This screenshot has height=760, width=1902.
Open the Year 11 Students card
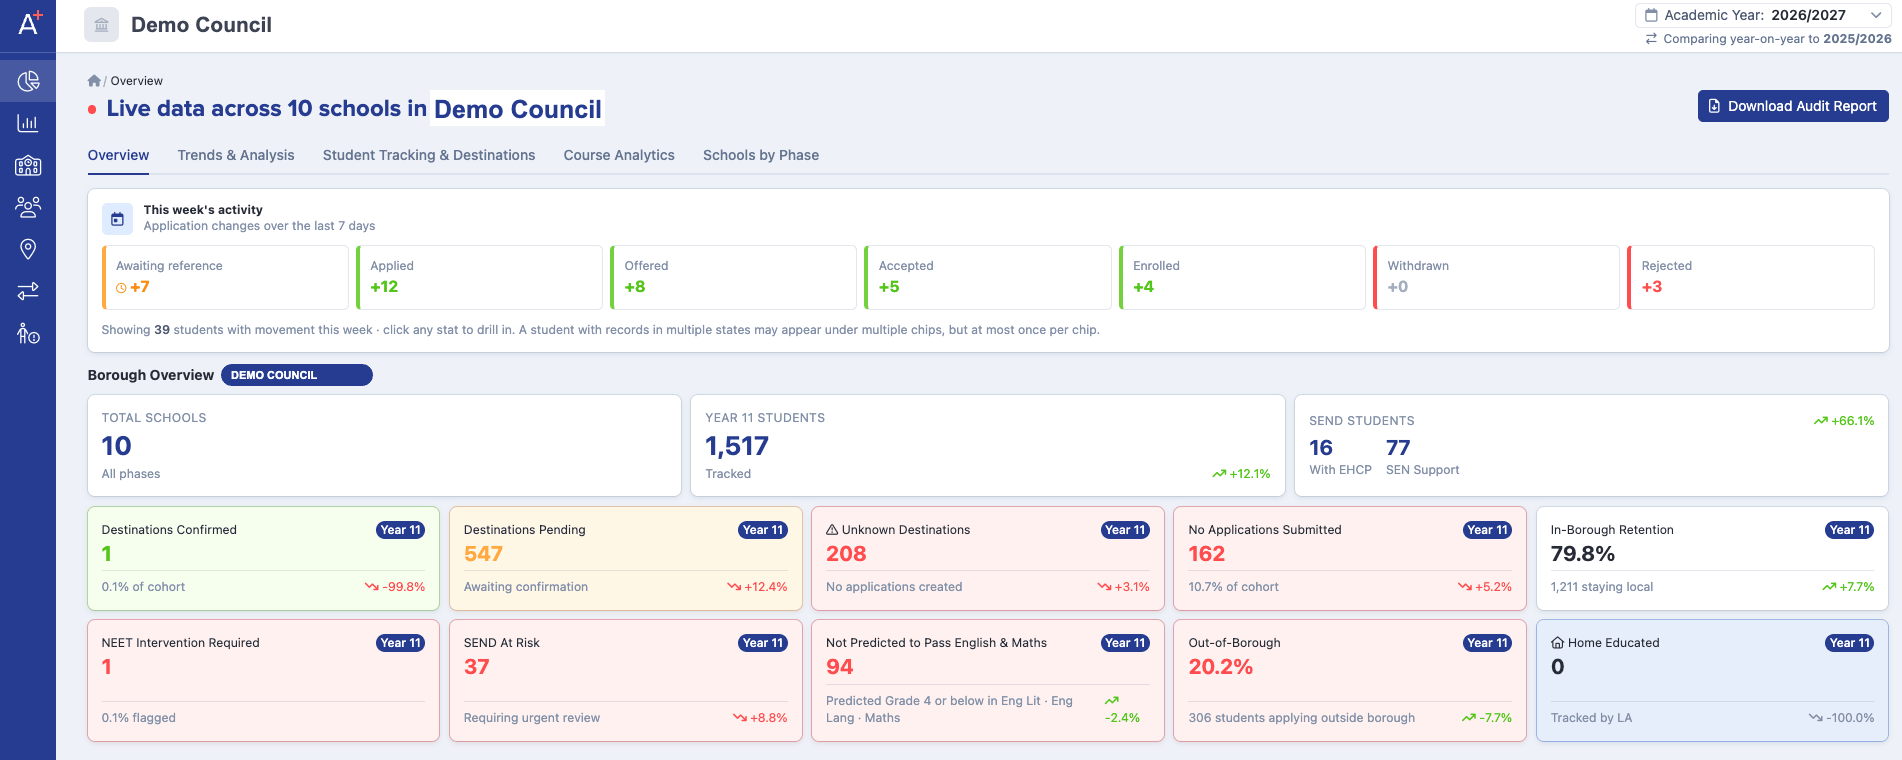pyautogui.click(x=988, y=445)
